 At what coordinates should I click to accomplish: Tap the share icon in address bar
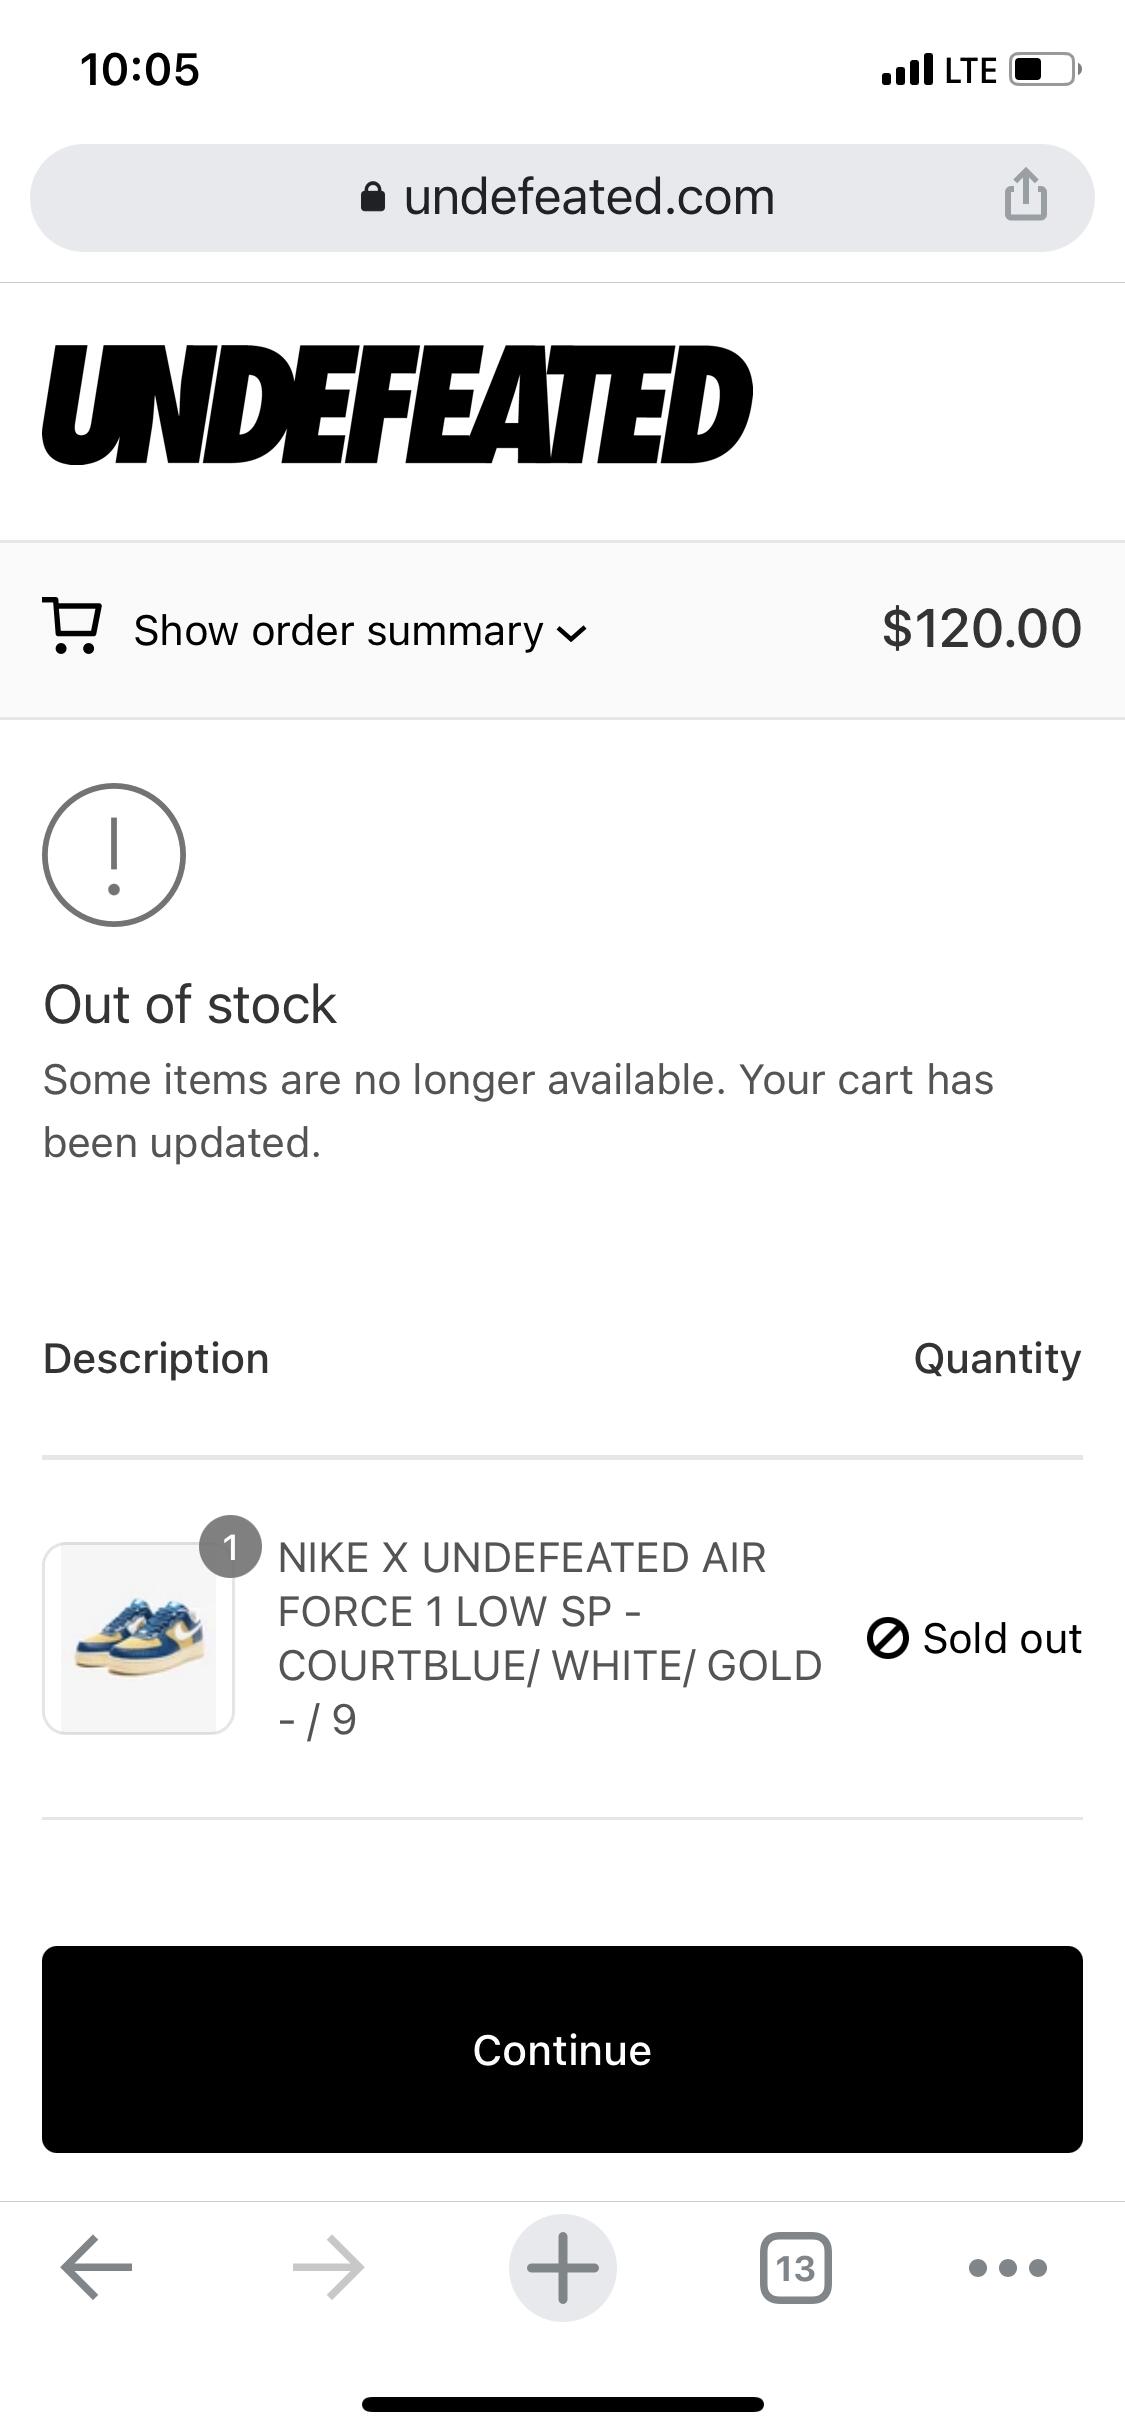[1025, 194]
